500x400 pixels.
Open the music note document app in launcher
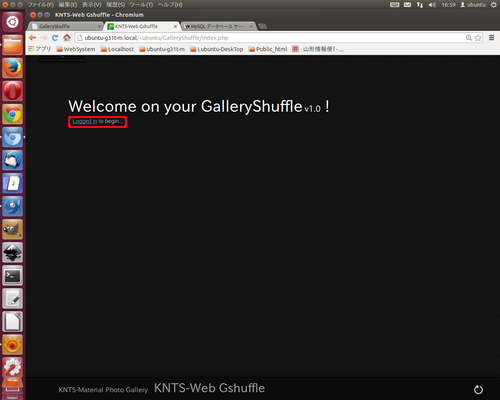coord(13,183)
